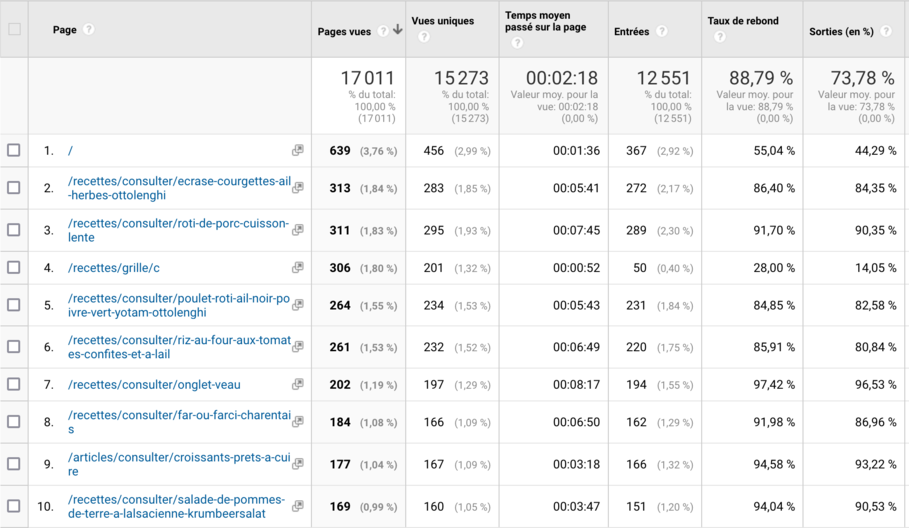This screenshot has height=528, width=909.
Task: Select checkbox for row 1 homepage
Action: (x=14, y=150)
